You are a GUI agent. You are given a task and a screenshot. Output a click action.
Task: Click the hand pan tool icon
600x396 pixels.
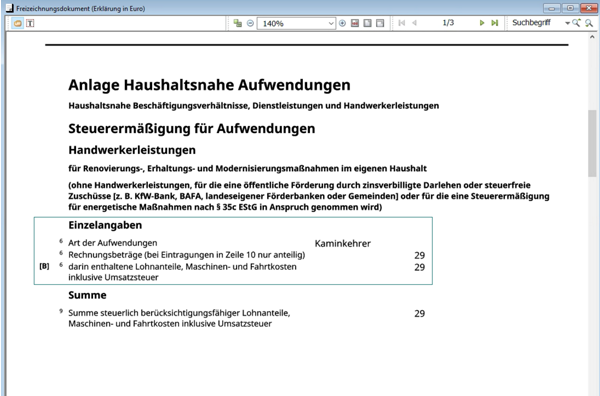[18, 23]
